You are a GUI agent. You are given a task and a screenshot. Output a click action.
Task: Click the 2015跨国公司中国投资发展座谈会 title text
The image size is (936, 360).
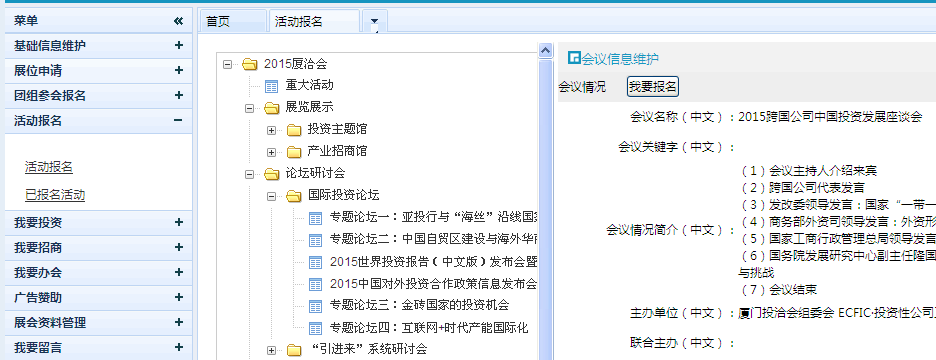pos(830,116)
